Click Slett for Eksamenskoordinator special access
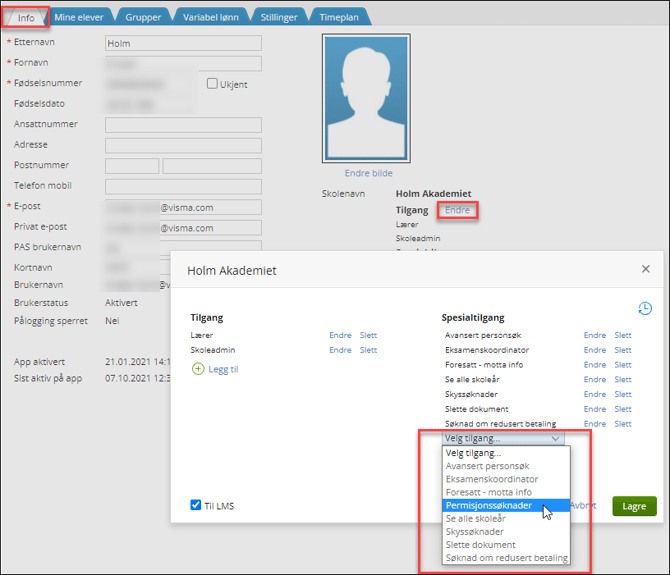This screenshot has height=575, width=670. 622,350
